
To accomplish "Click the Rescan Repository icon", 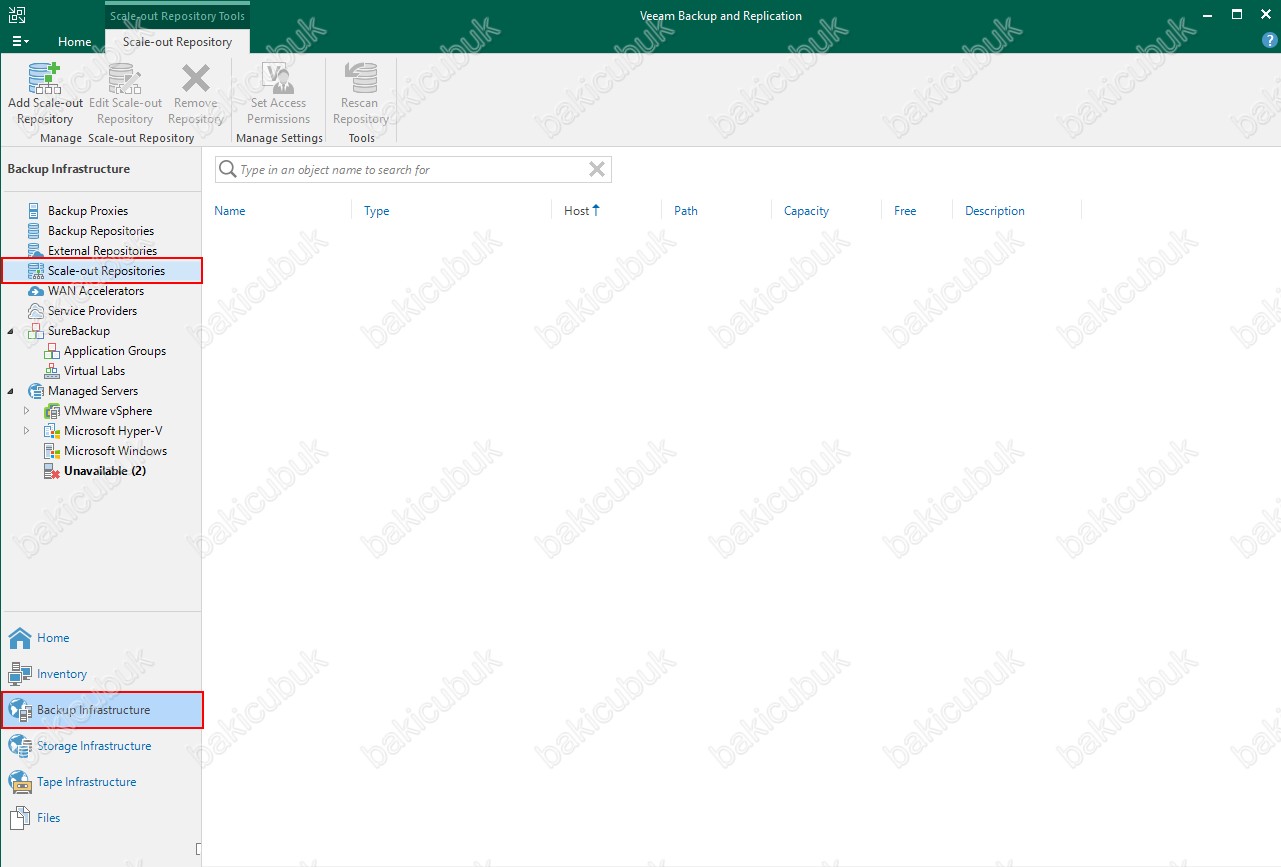I will (360, 78).
